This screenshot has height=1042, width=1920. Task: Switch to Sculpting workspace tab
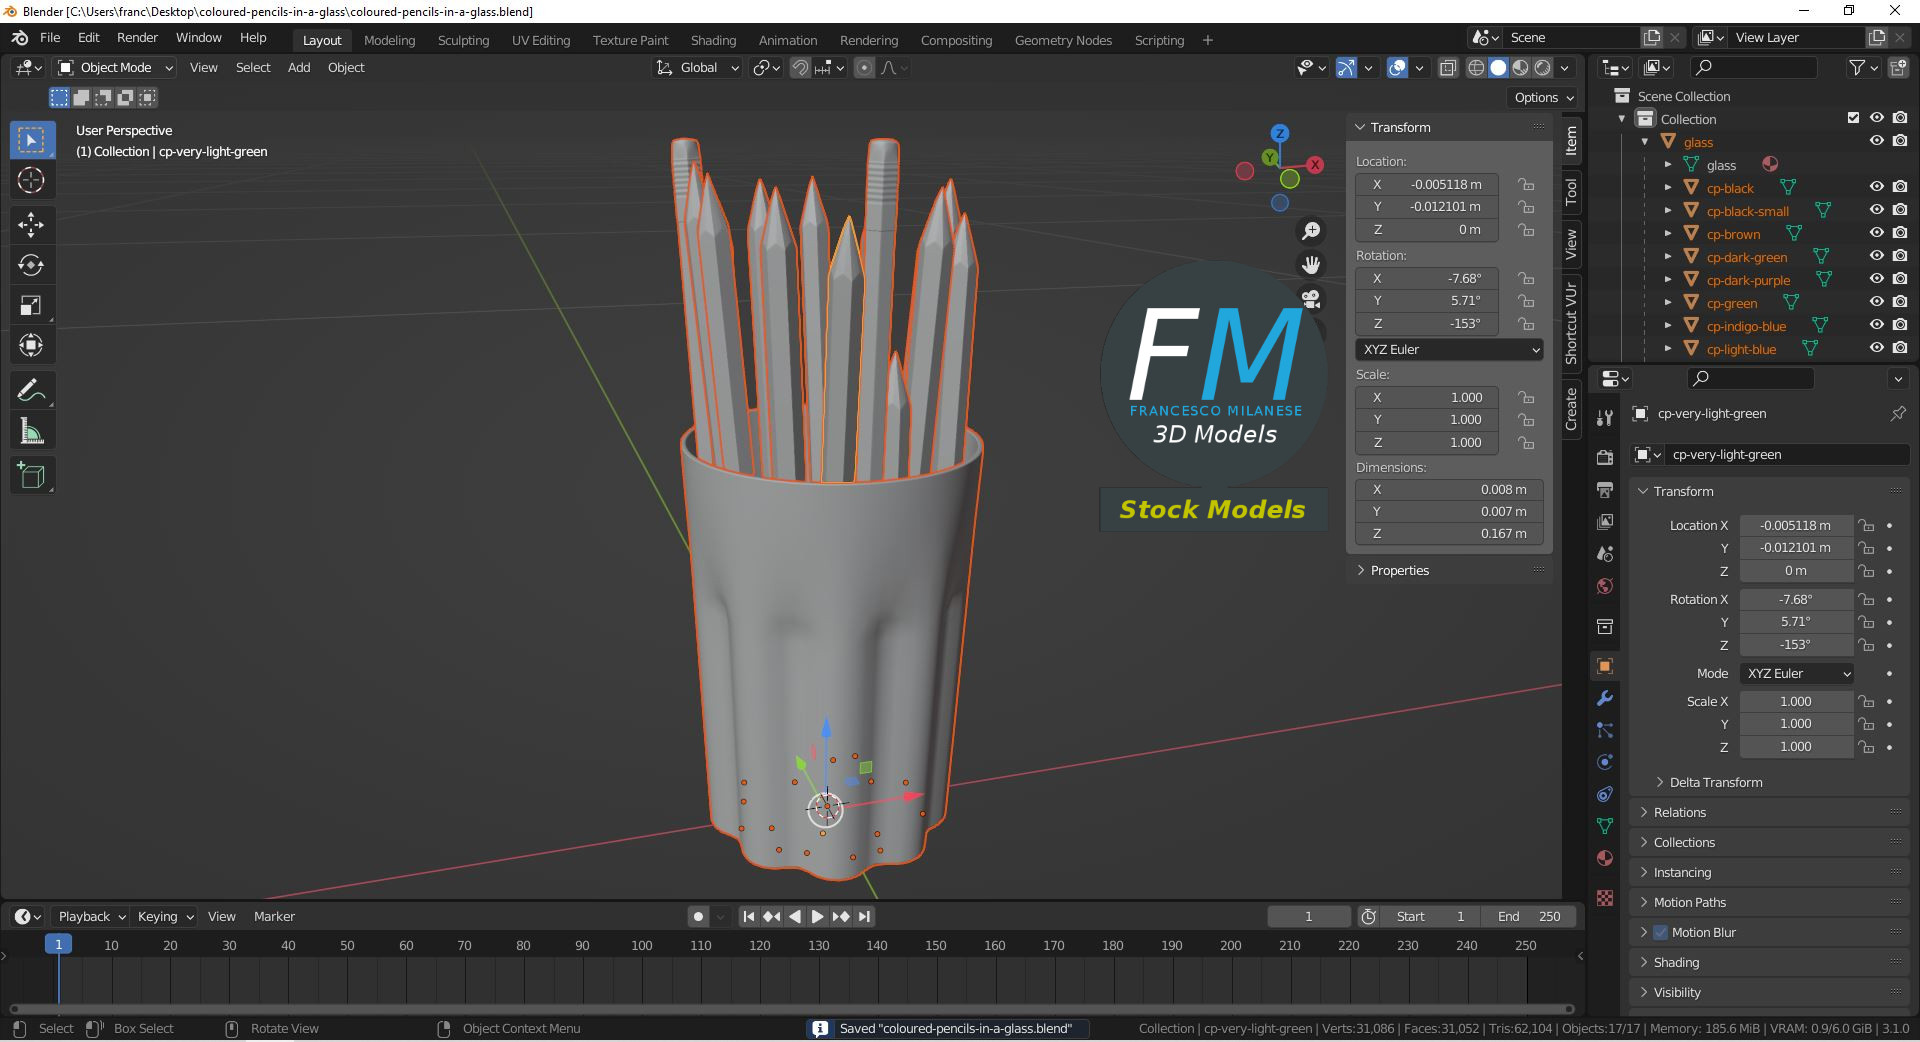(463, 40)
